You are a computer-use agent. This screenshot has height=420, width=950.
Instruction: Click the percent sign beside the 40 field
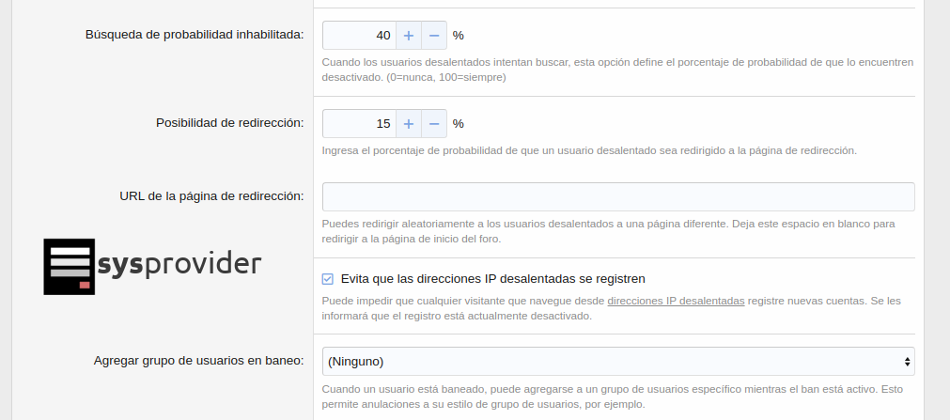[458, 35]
